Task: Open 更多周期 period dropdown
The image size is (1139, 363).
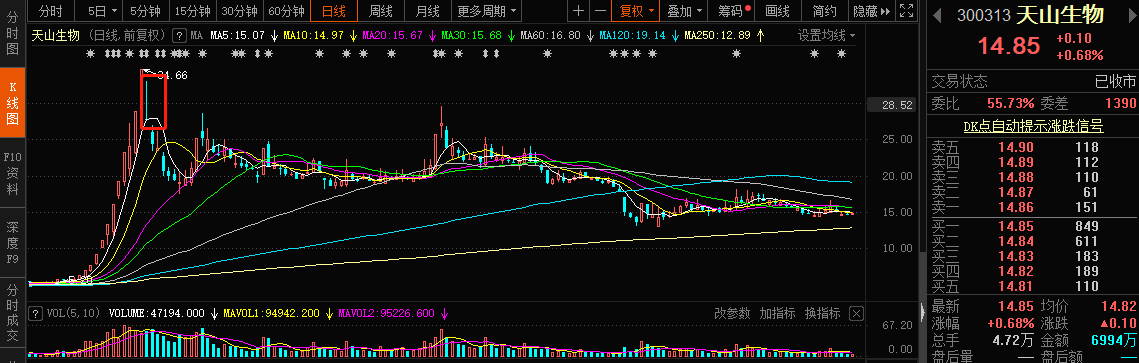Action: pos(488,11)
